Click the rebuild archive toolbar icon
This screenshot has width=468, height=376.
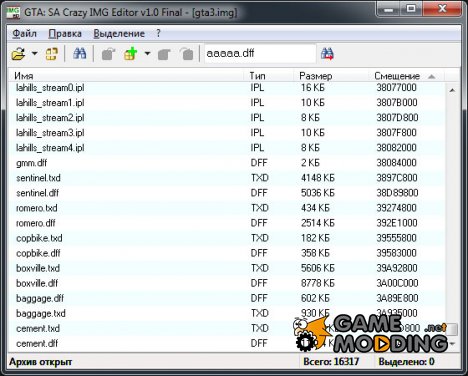51,53
